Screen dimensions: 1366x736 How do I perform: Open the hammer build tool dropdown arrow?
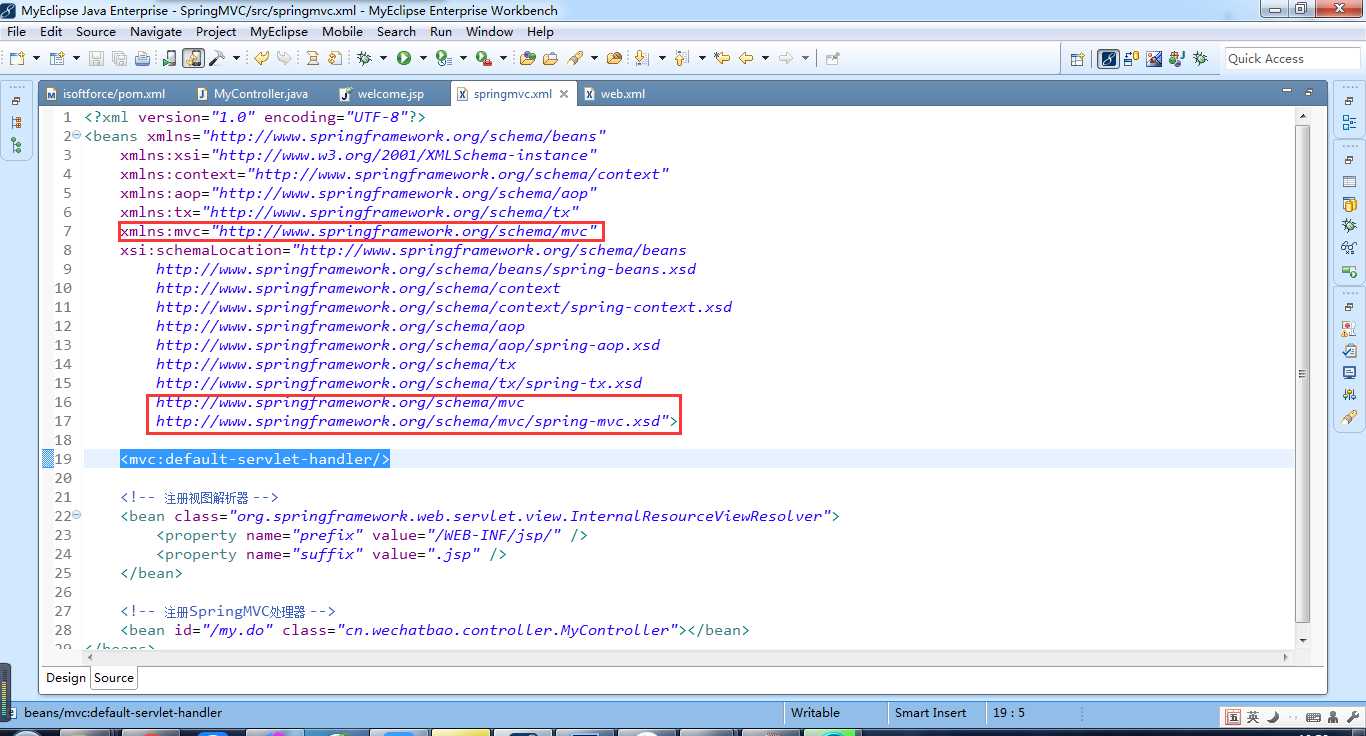237,58
